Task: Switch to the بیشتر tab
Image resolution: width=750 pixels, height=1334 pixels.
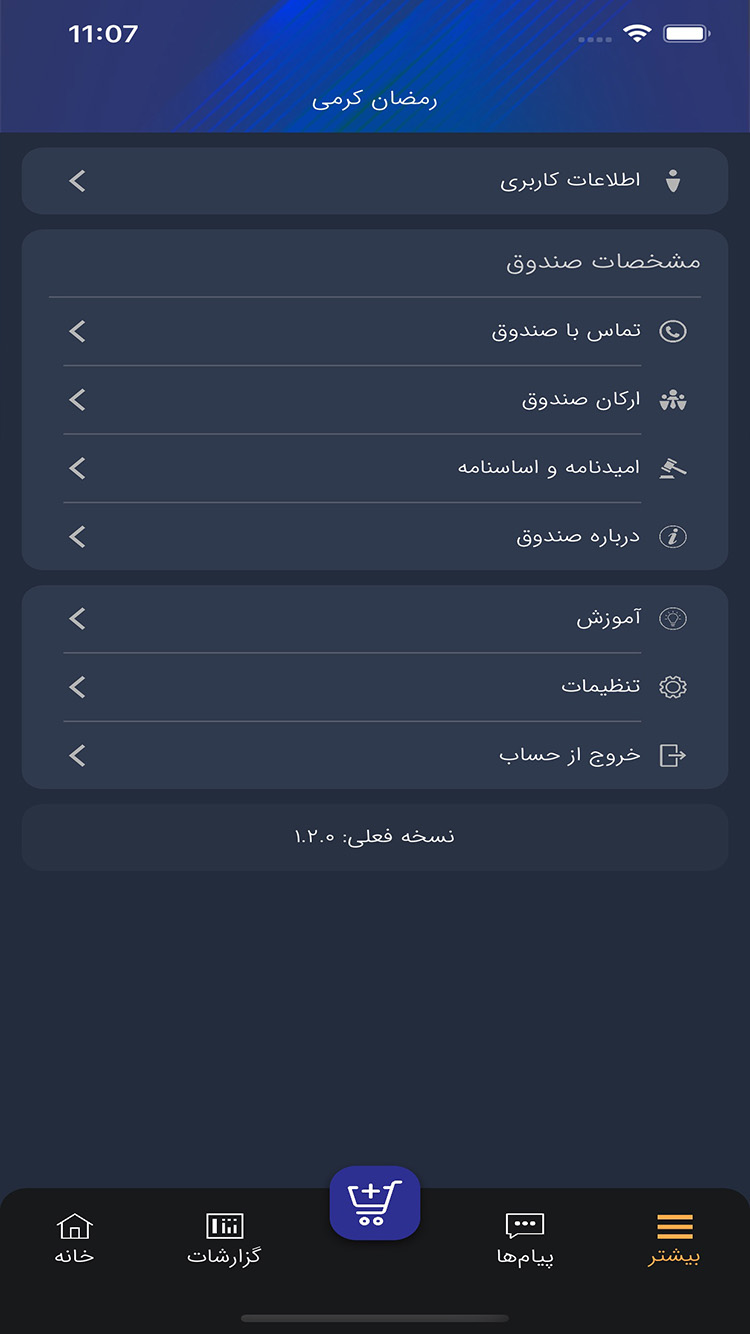Action: pos(673,1240)
